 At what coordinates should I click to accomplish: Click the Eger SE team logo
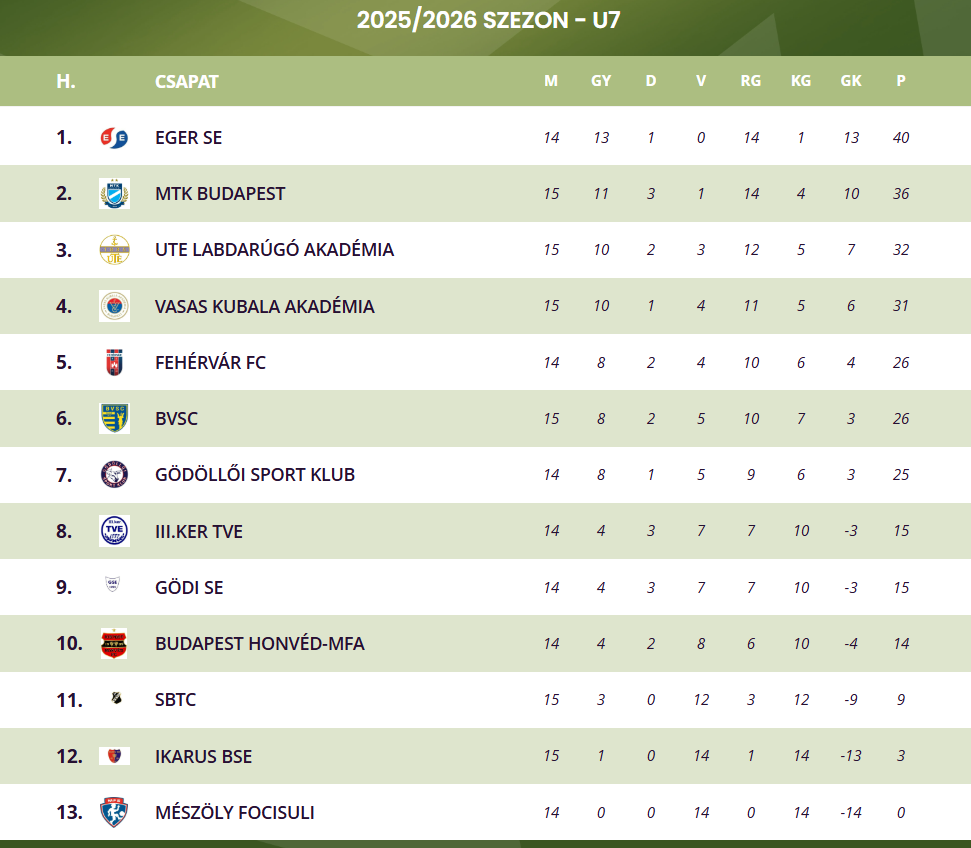(114, 138)
